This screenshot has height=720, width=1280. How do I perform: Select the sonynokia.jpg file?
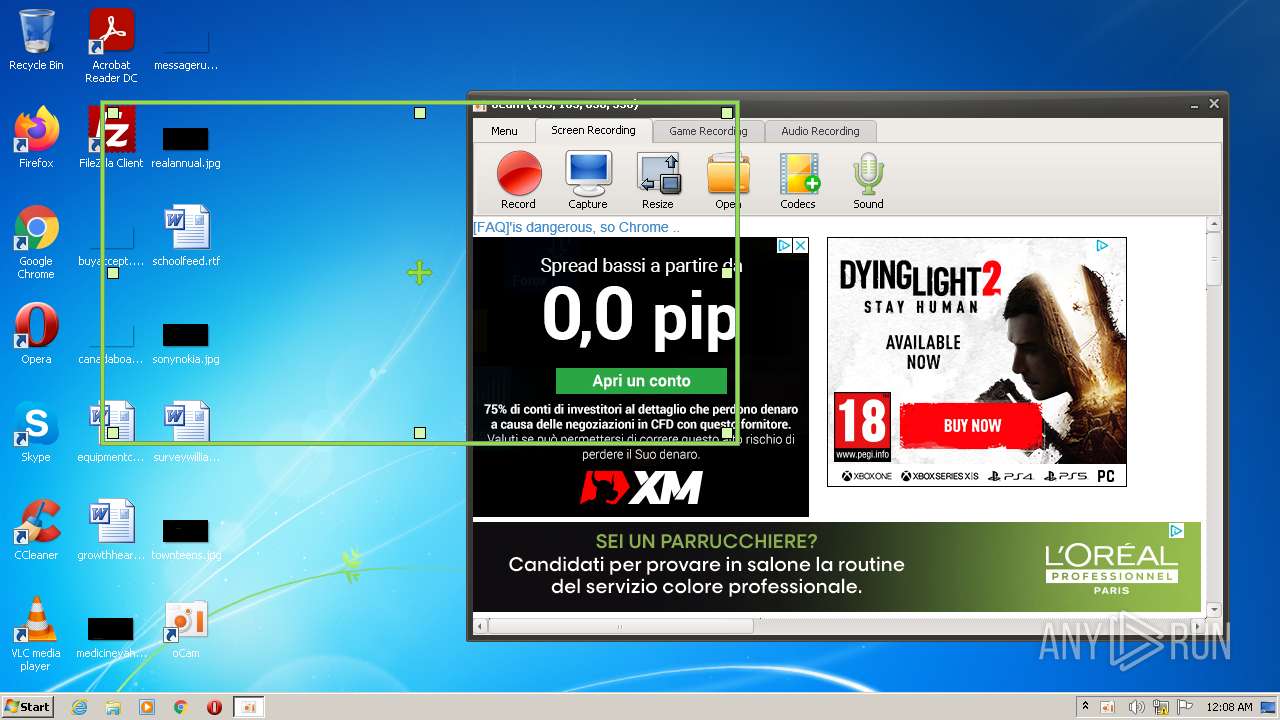[x=186, y=342]
